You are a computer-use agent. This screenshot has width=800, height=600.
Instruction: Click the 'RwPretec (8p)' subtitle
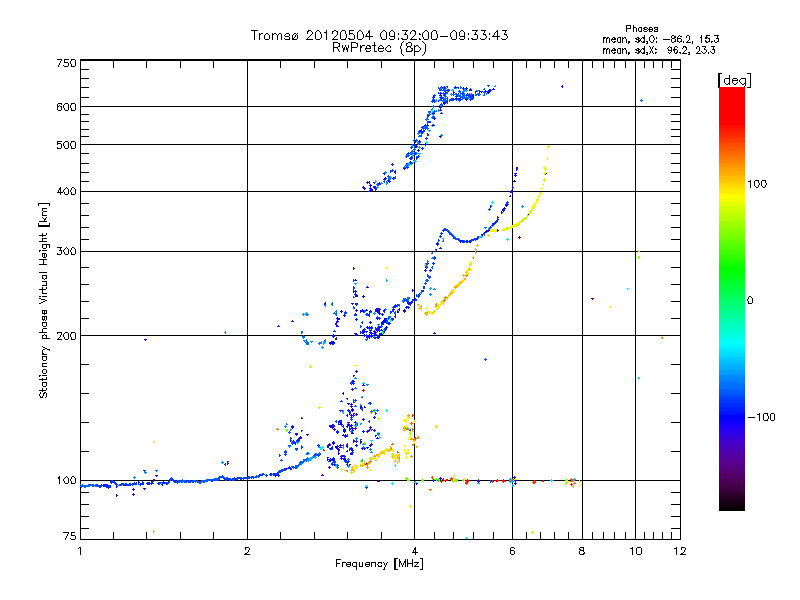(379, 48)
